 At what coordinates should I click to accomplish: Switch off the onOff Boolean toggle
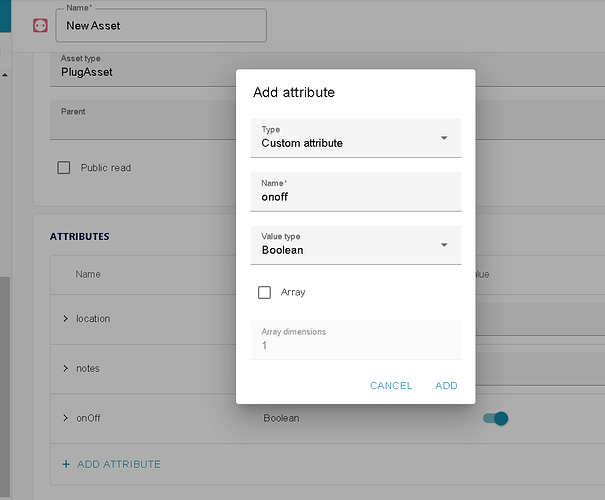click(495, 418)
